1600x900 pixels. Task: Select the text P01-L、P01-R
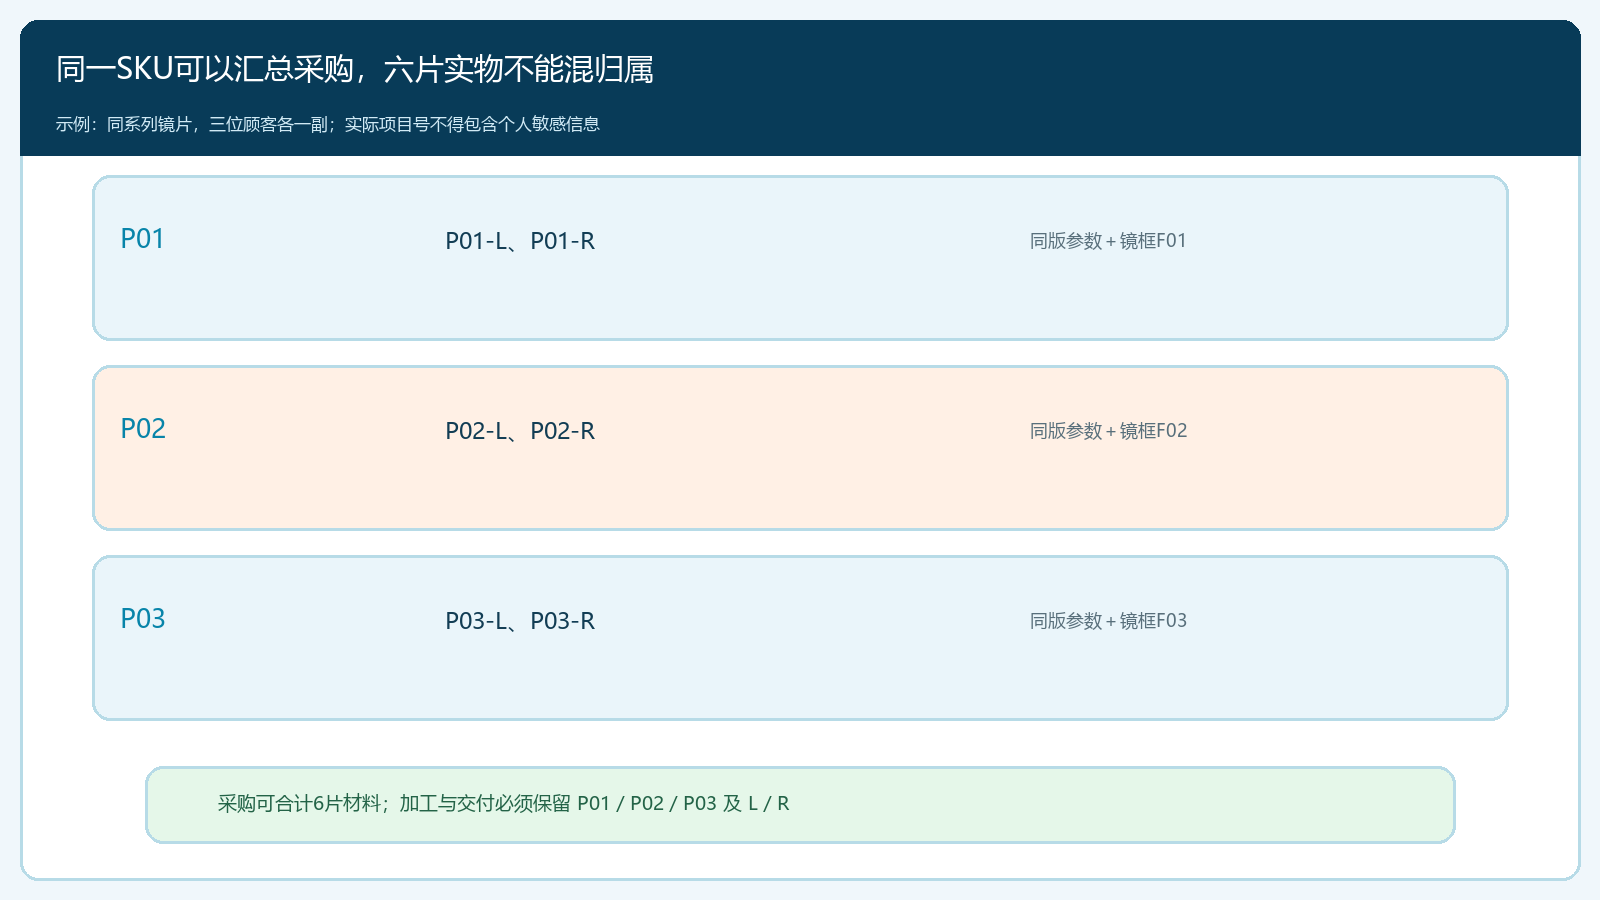point(520,241)
